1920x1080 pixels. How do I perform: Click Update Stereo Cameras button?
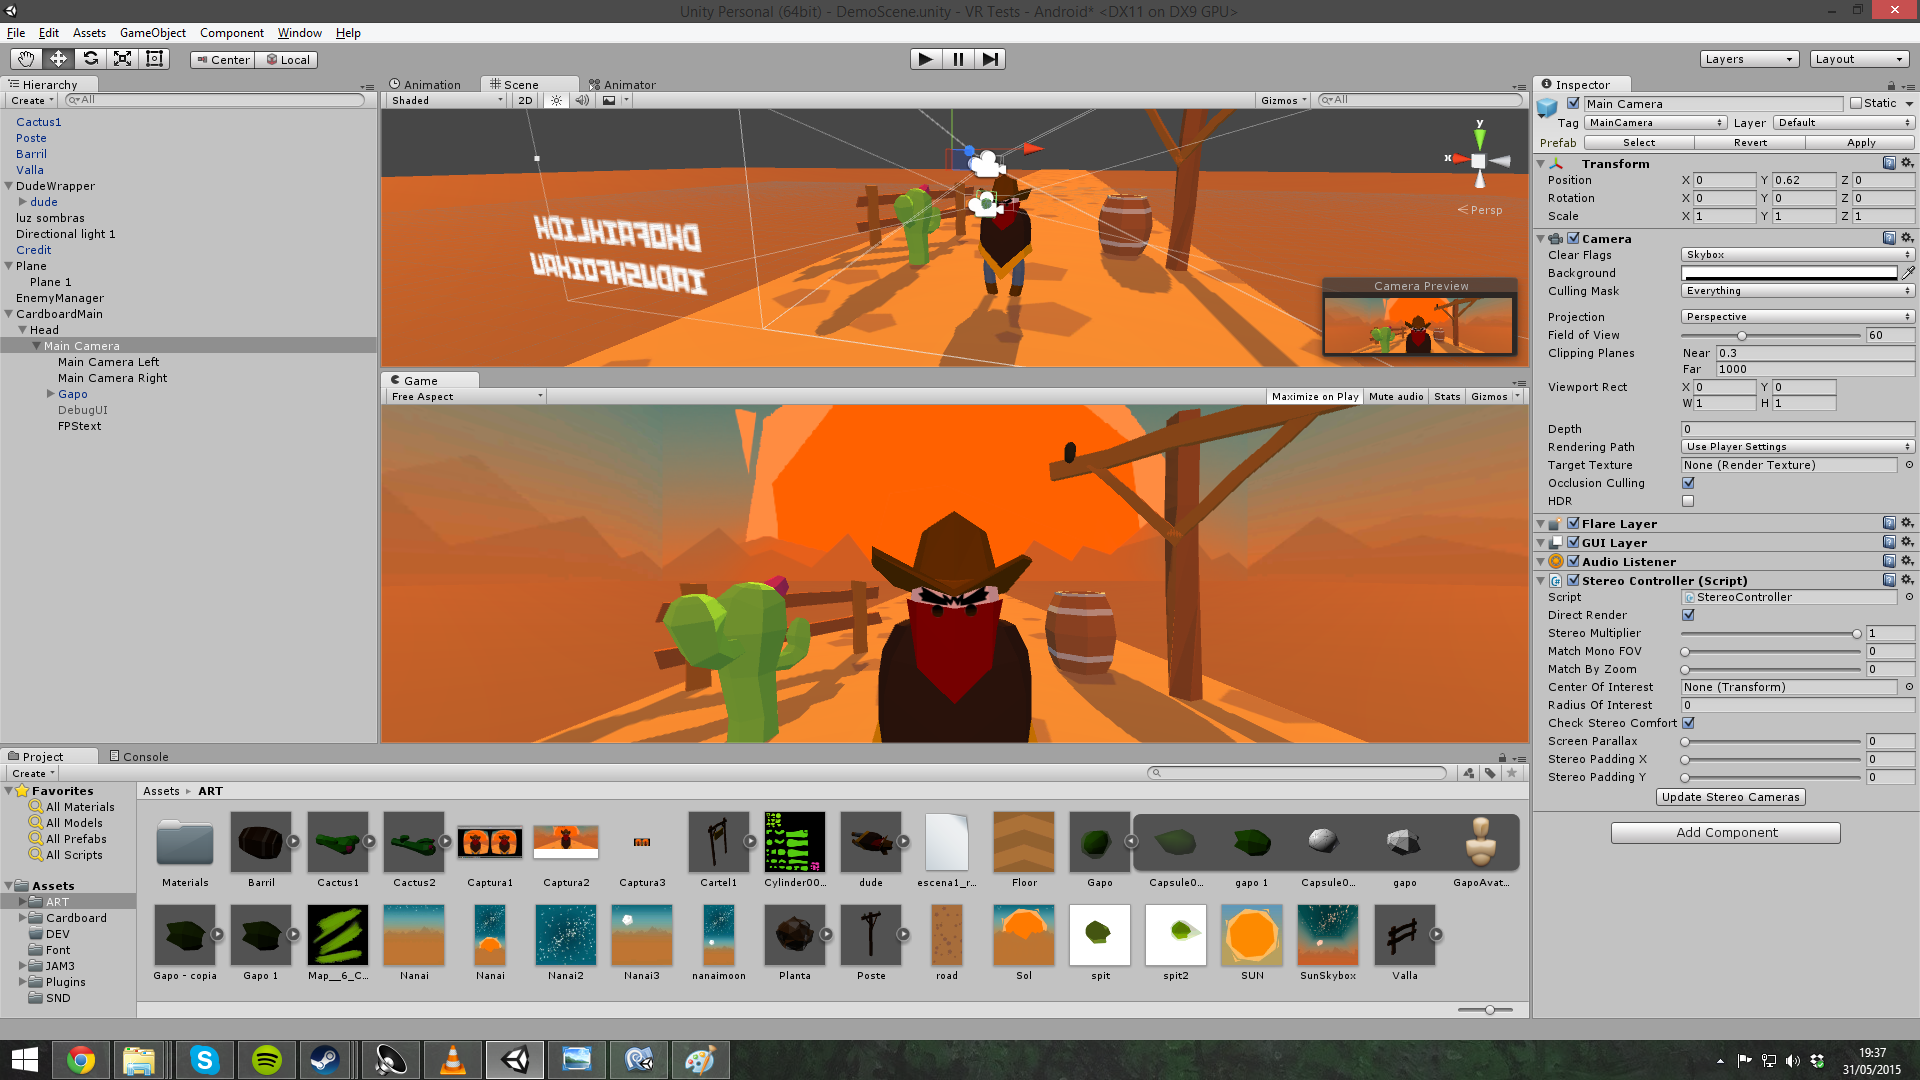click(1730, 797)
